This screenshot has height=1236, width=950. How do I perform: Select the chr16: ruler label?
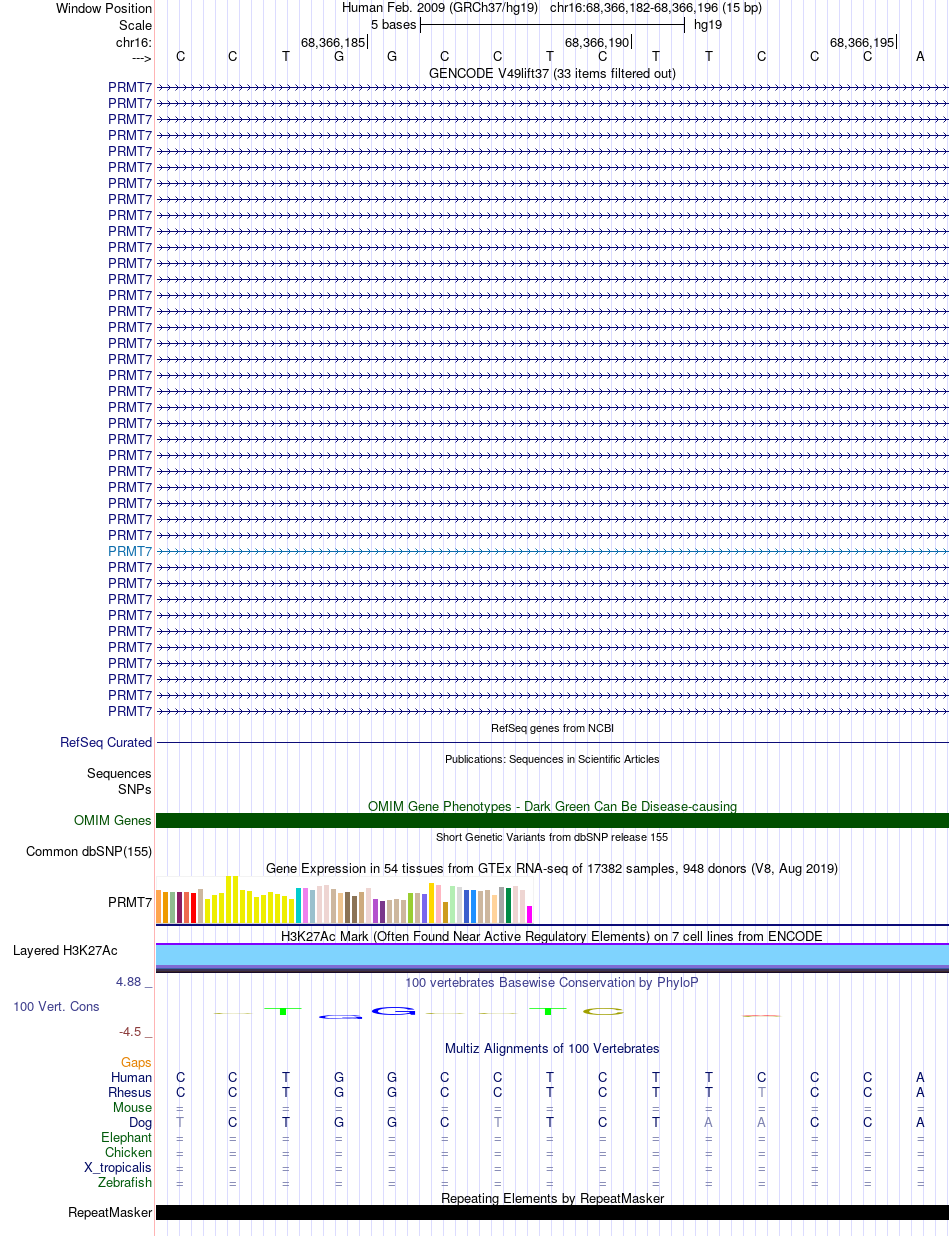(134, 42)
